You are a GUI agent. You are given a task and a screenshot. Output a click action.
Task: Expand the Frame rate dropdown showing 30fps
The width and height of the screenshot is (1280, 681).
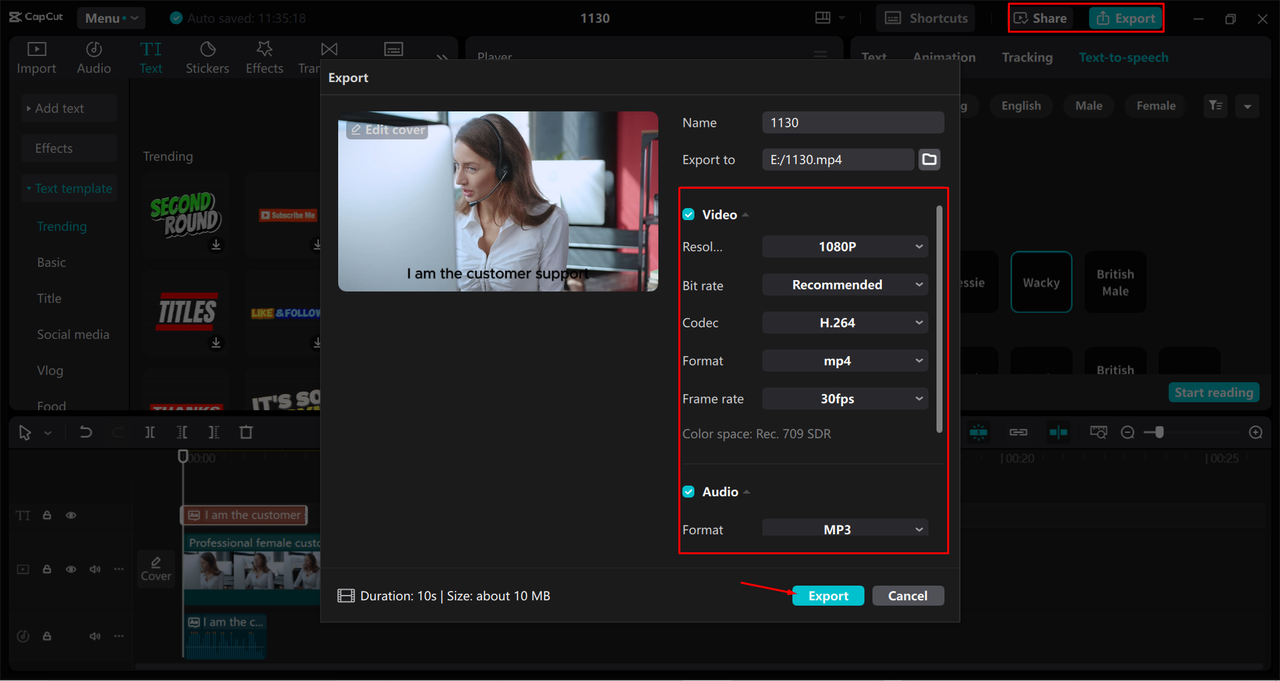845,399
